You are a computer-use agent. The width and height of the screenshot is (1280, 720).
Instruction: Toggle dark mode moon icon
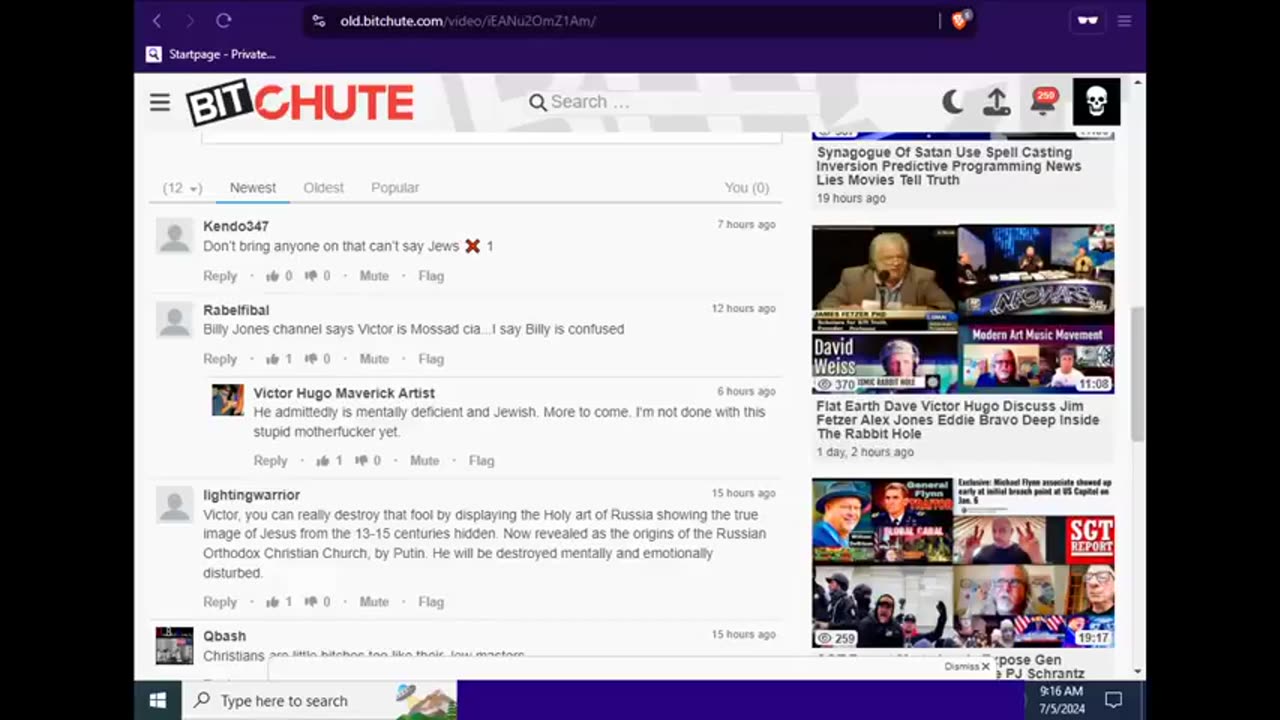[x=953, y=101]
